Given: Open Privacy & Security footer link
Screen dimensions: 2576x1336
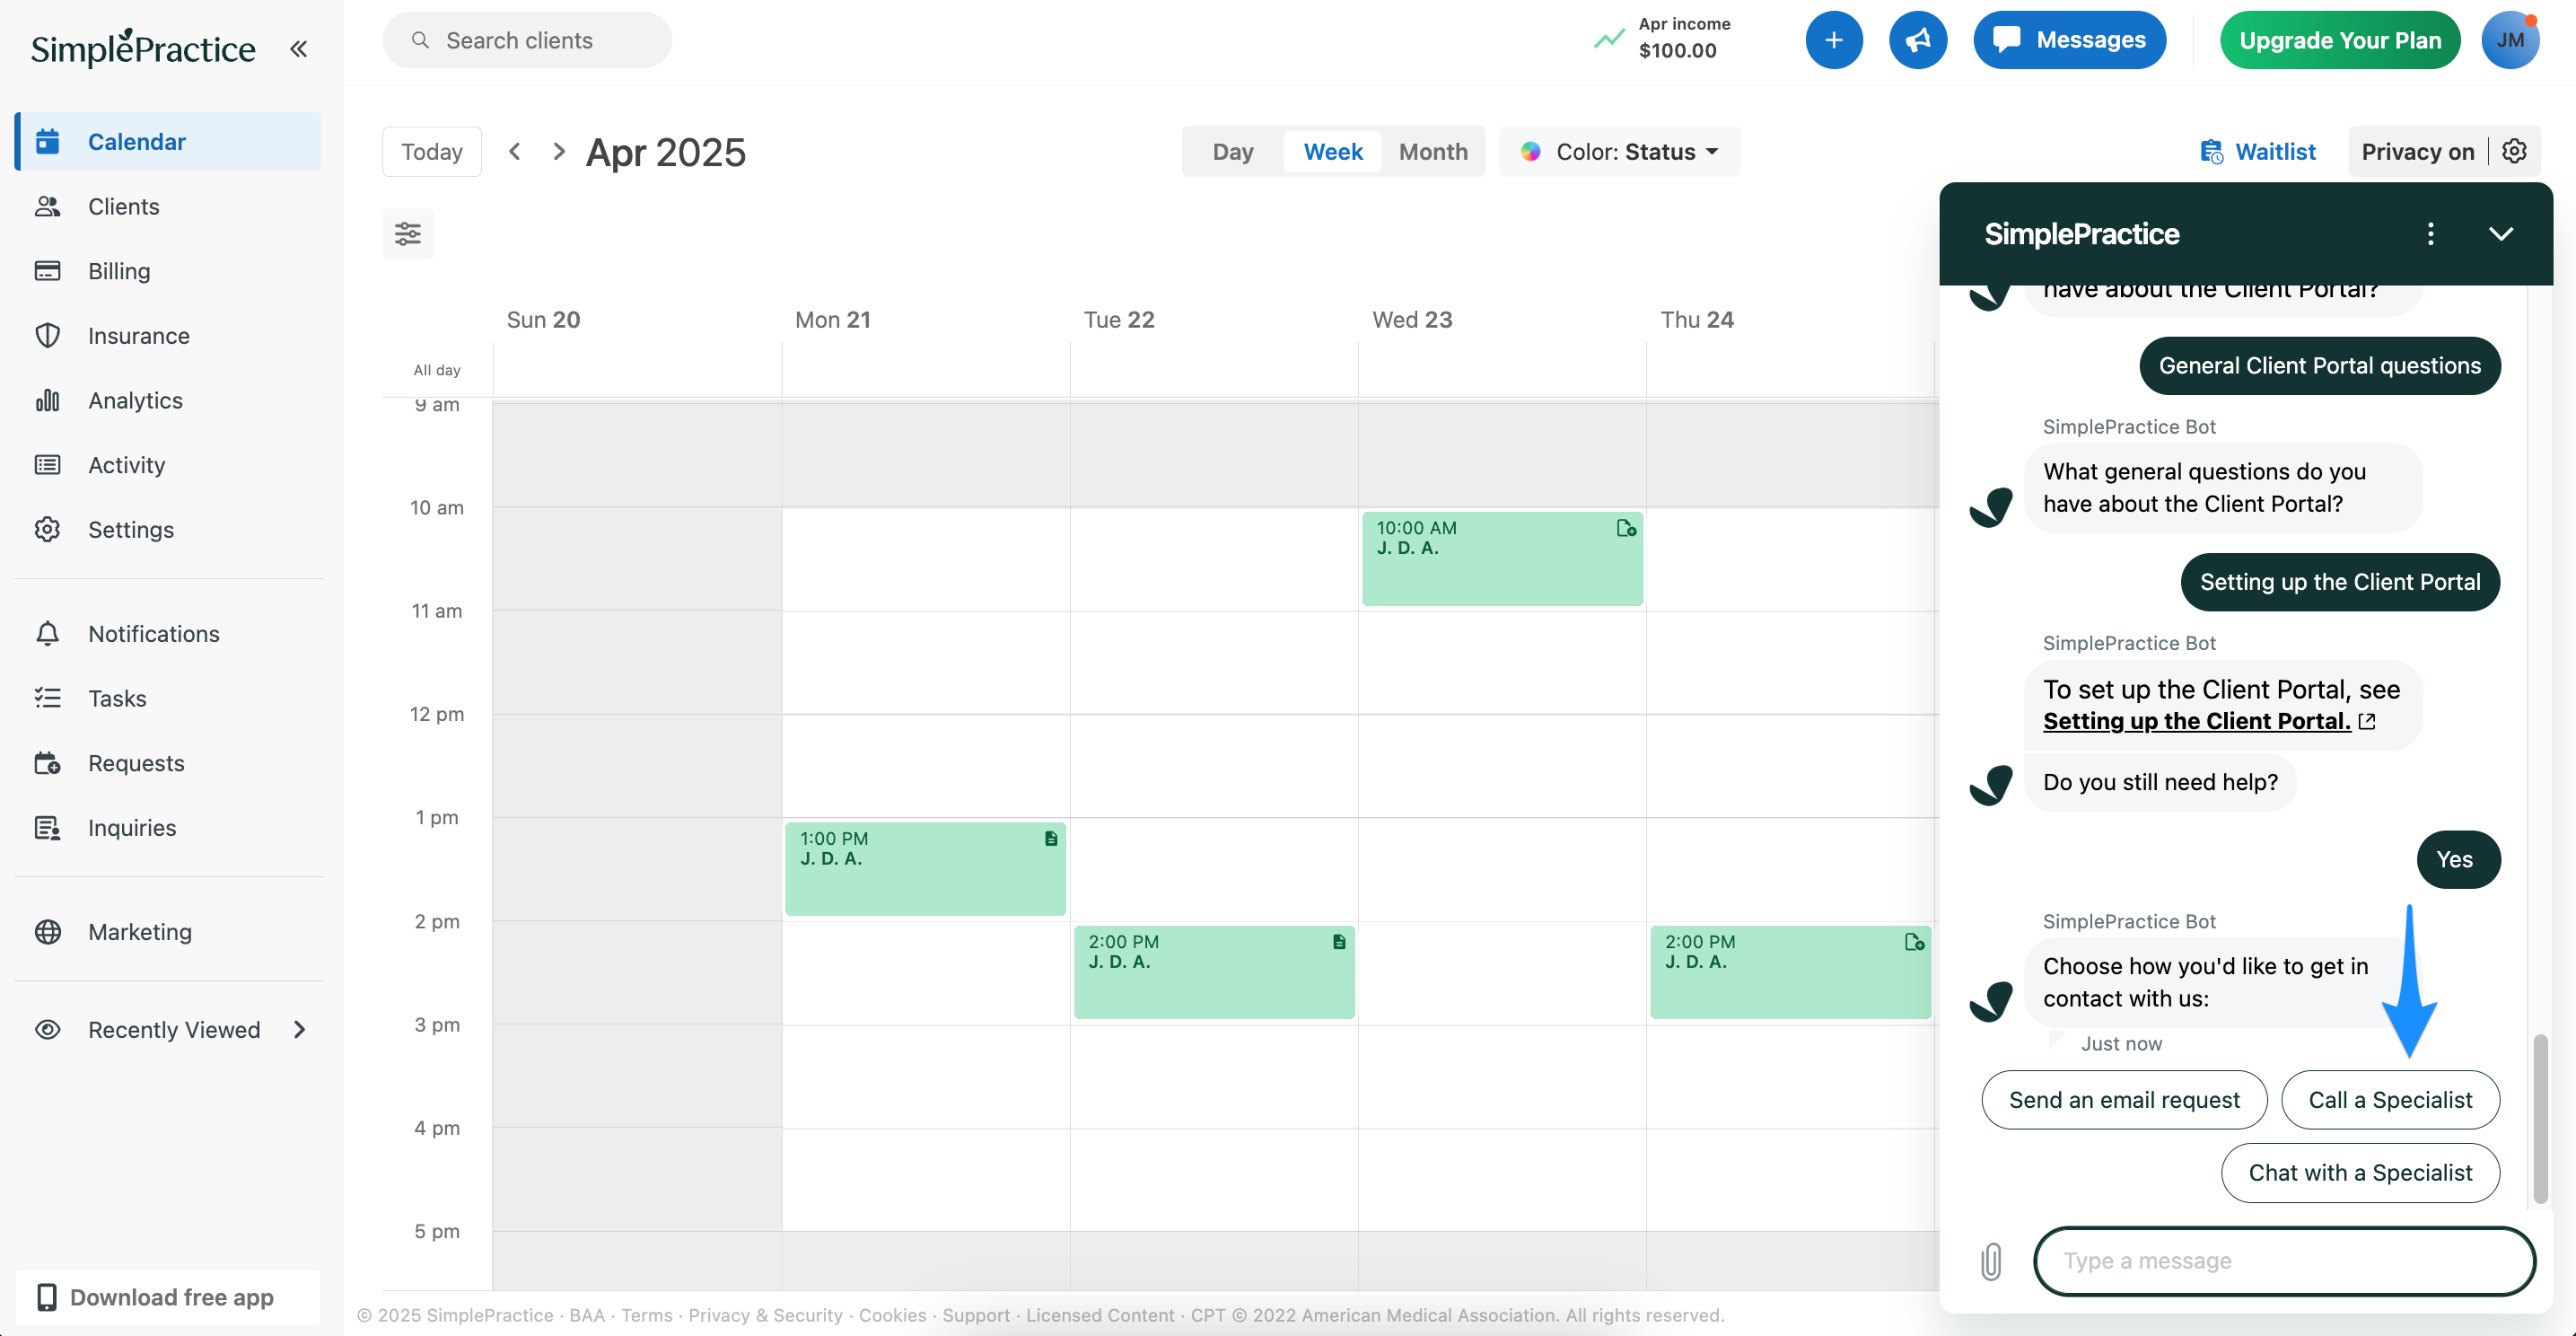Looking at the screenshot, I should point(765,1315).
